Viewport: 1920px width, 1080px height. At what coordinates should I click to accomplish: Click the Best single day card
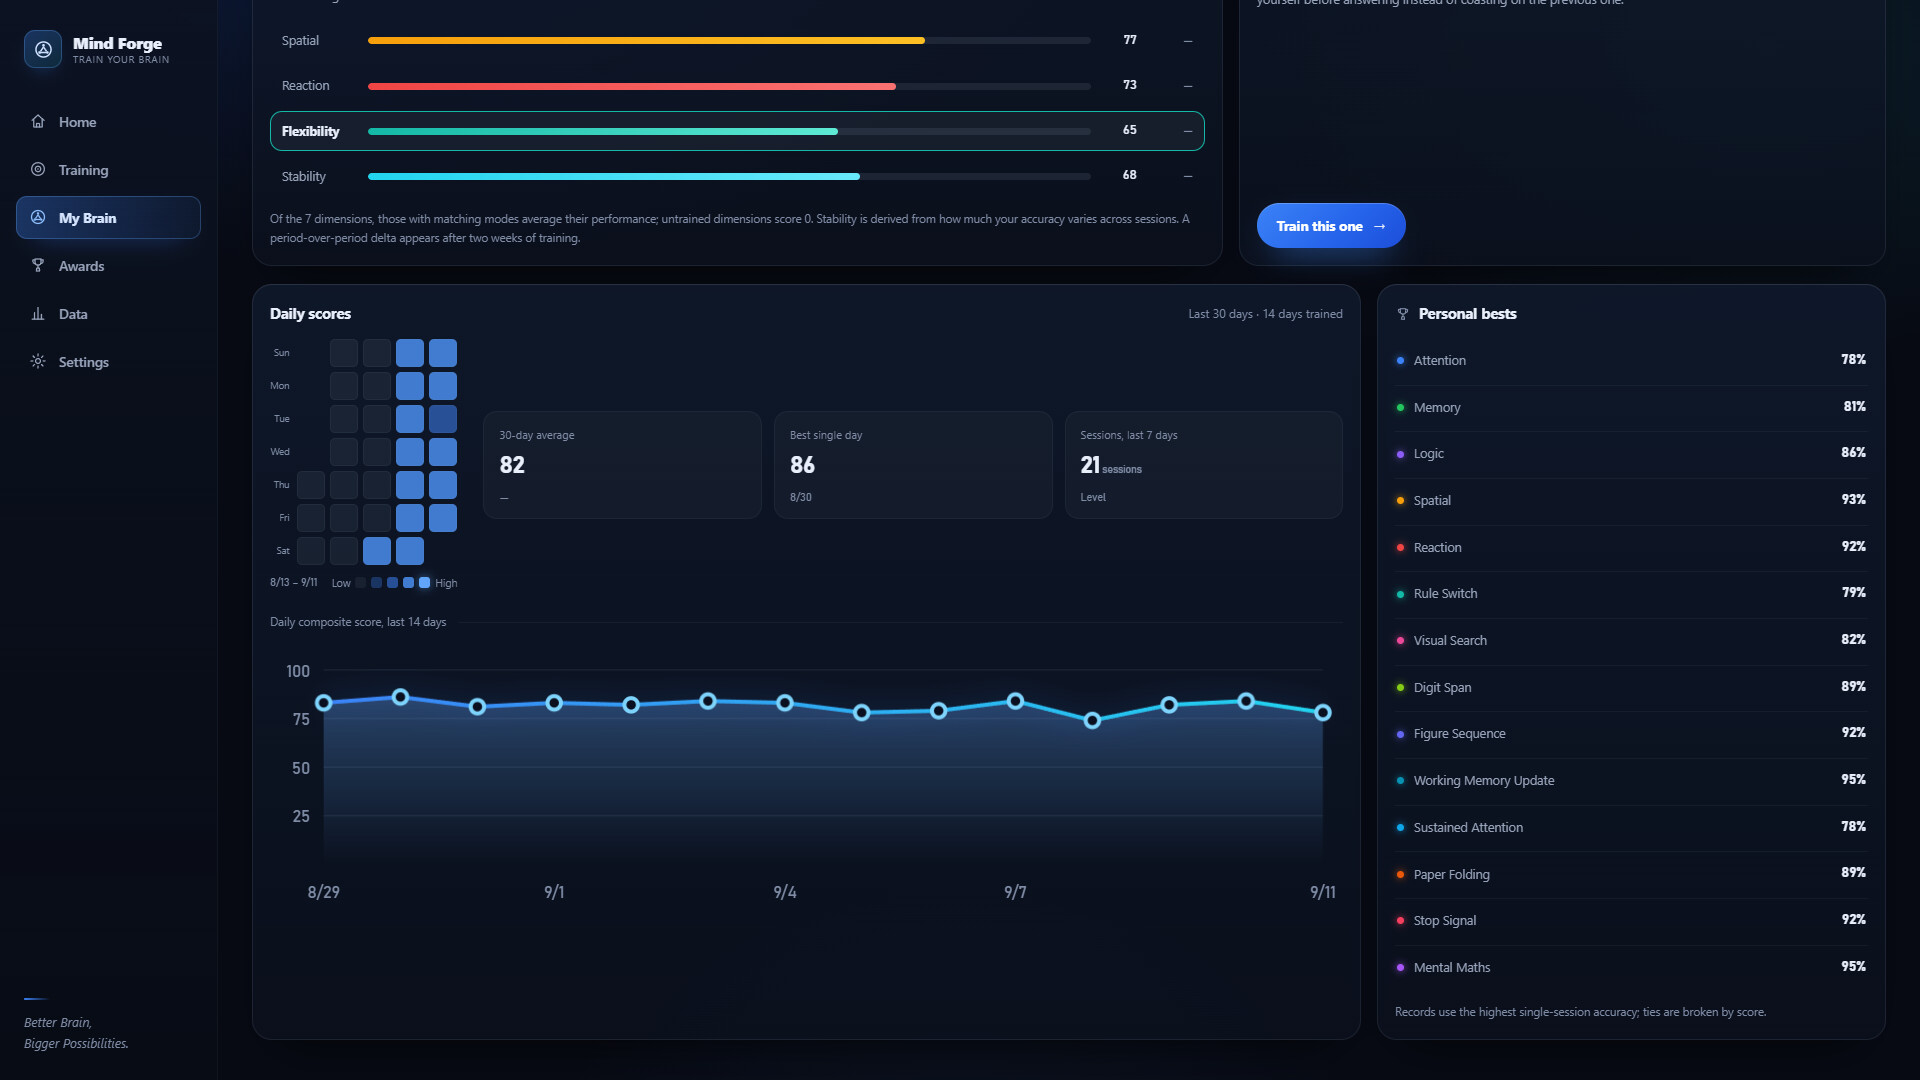click(913, 465)
